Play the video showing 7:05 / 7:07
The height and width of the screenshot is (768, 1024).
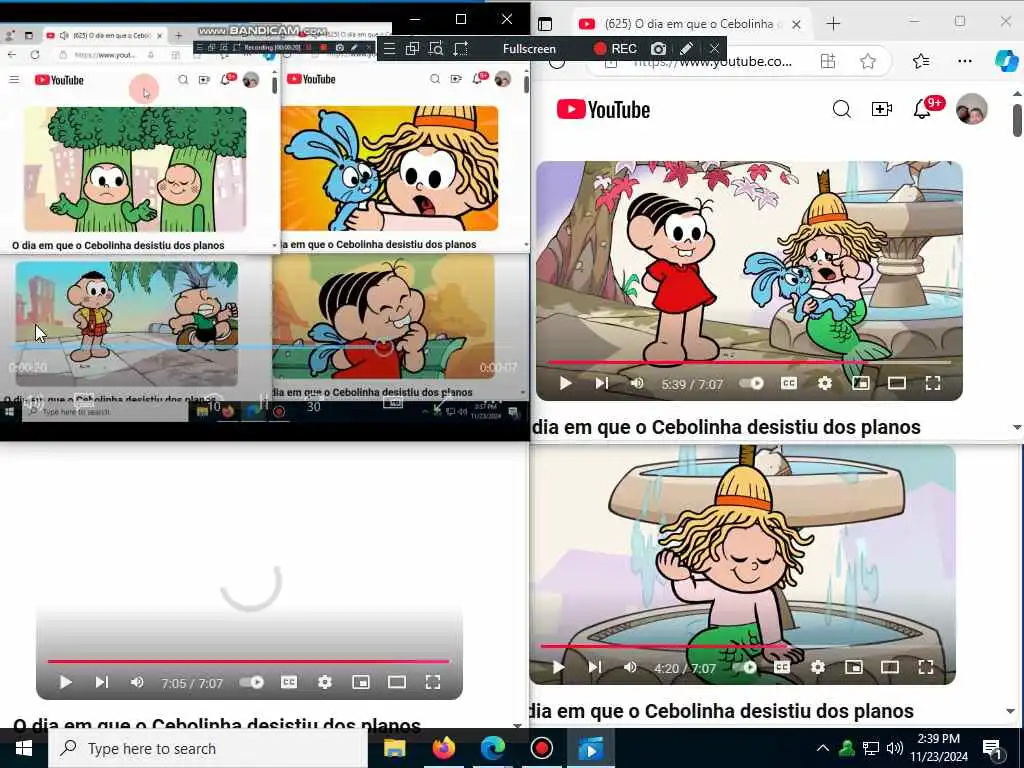65,682
